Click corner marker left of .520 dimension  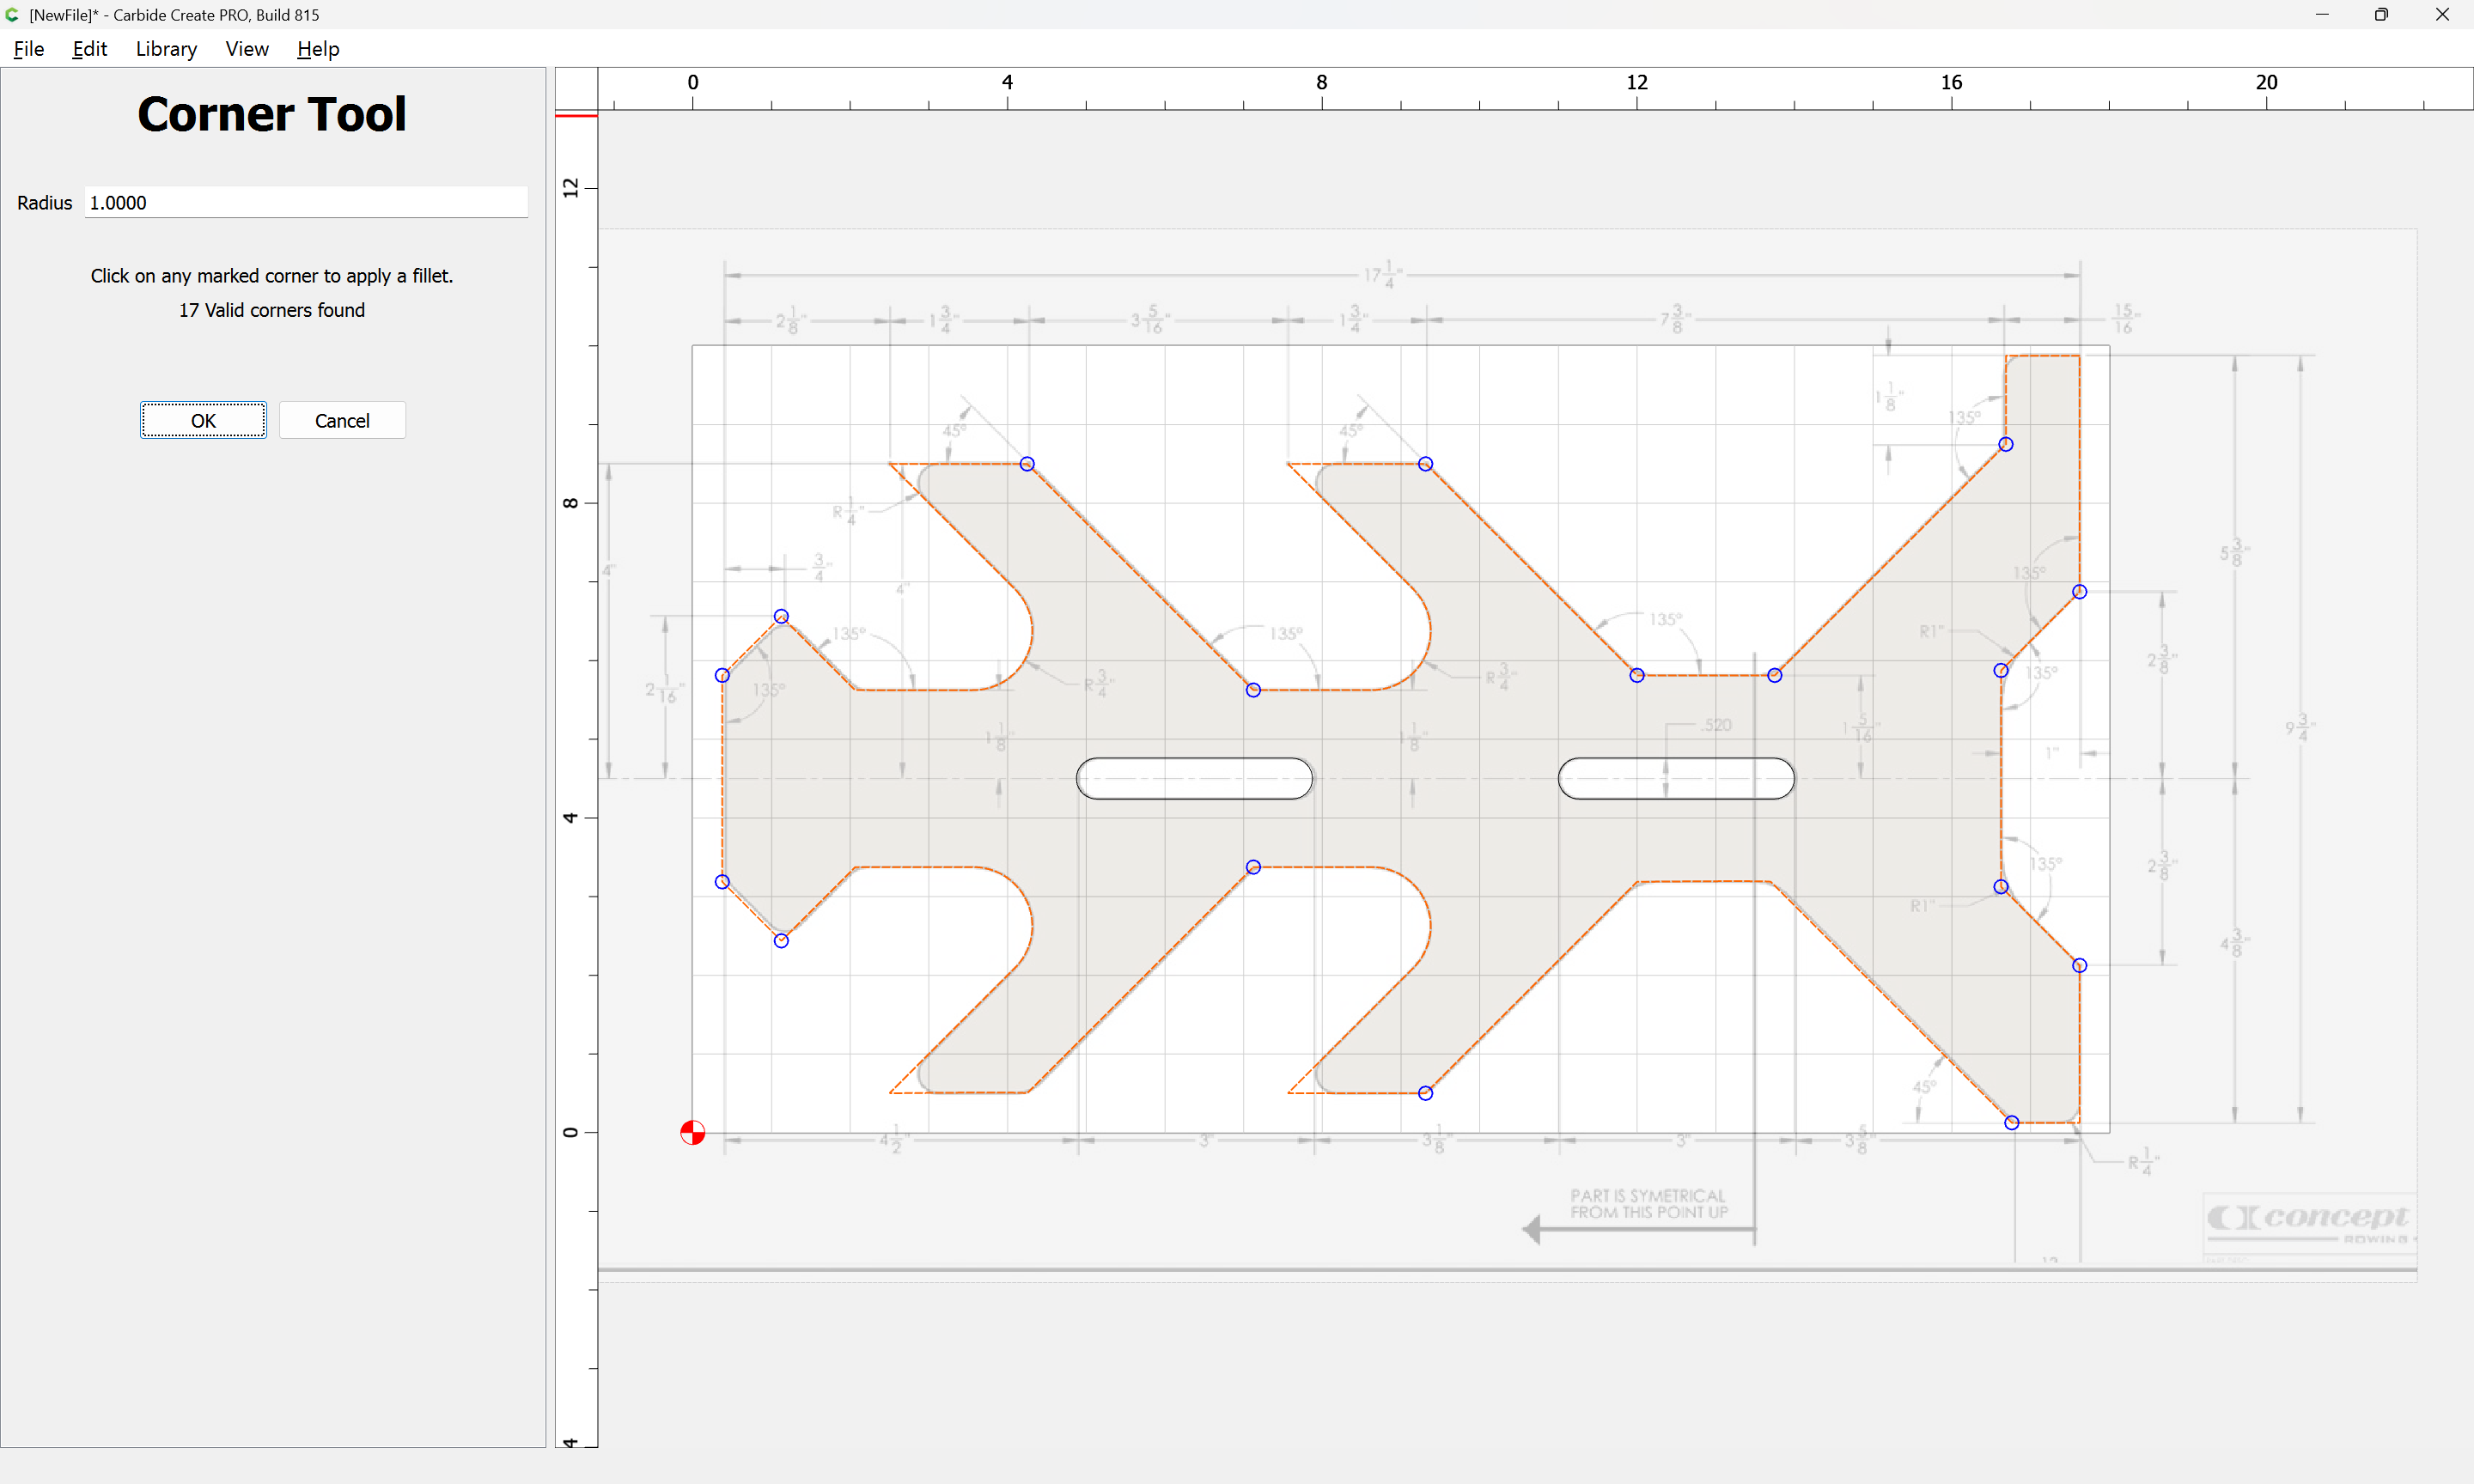1636,675
